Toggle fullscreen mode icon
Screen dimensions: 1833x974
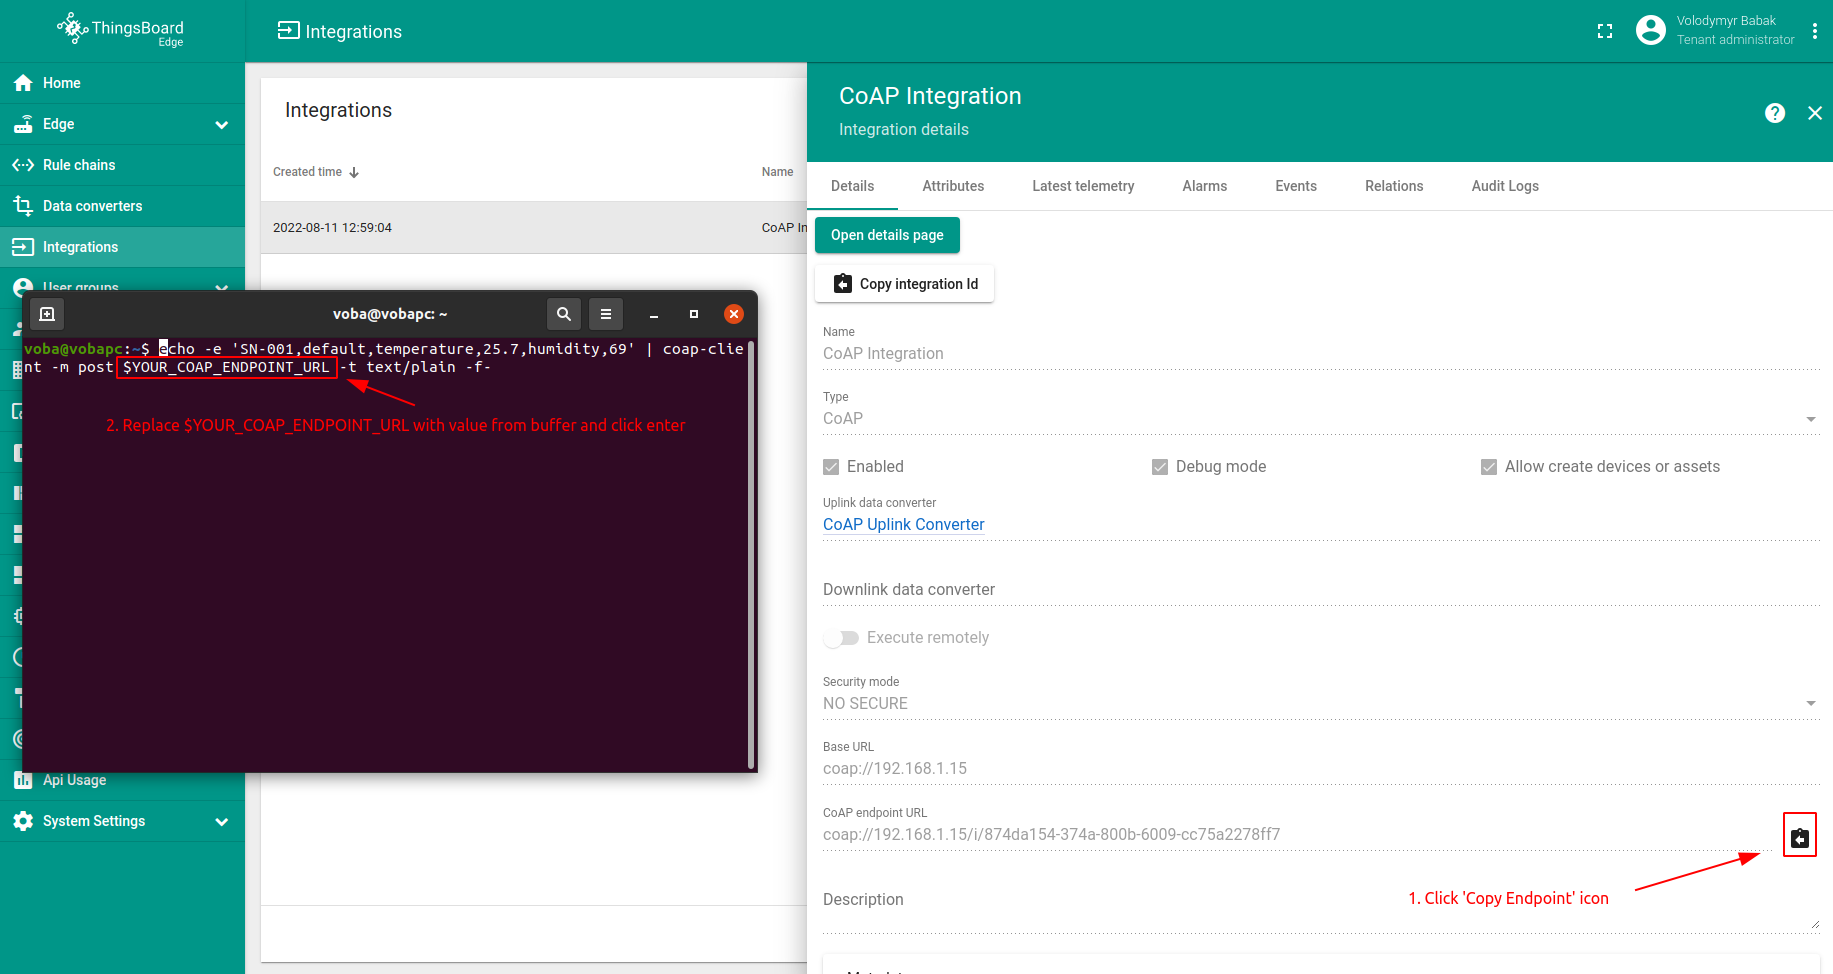1605,31
